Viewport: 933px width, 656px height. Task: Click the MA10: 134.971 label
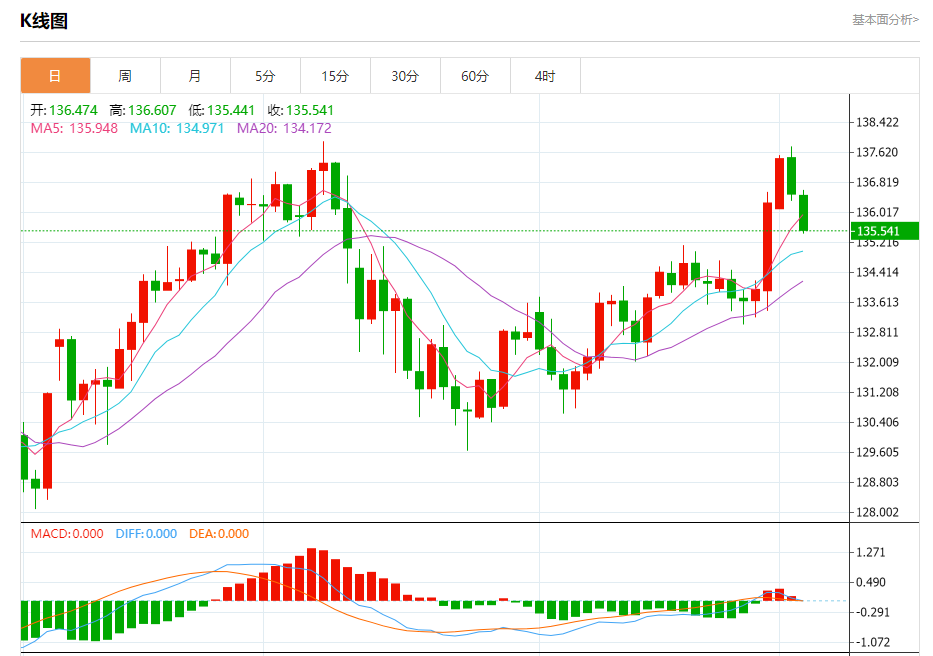tap(177, 128)
